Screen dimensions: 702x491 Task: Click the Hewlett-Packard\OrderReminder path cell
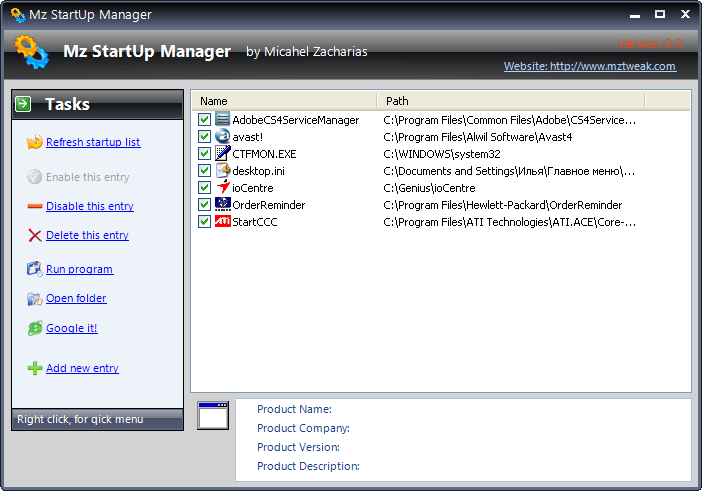tap(503, 205)
